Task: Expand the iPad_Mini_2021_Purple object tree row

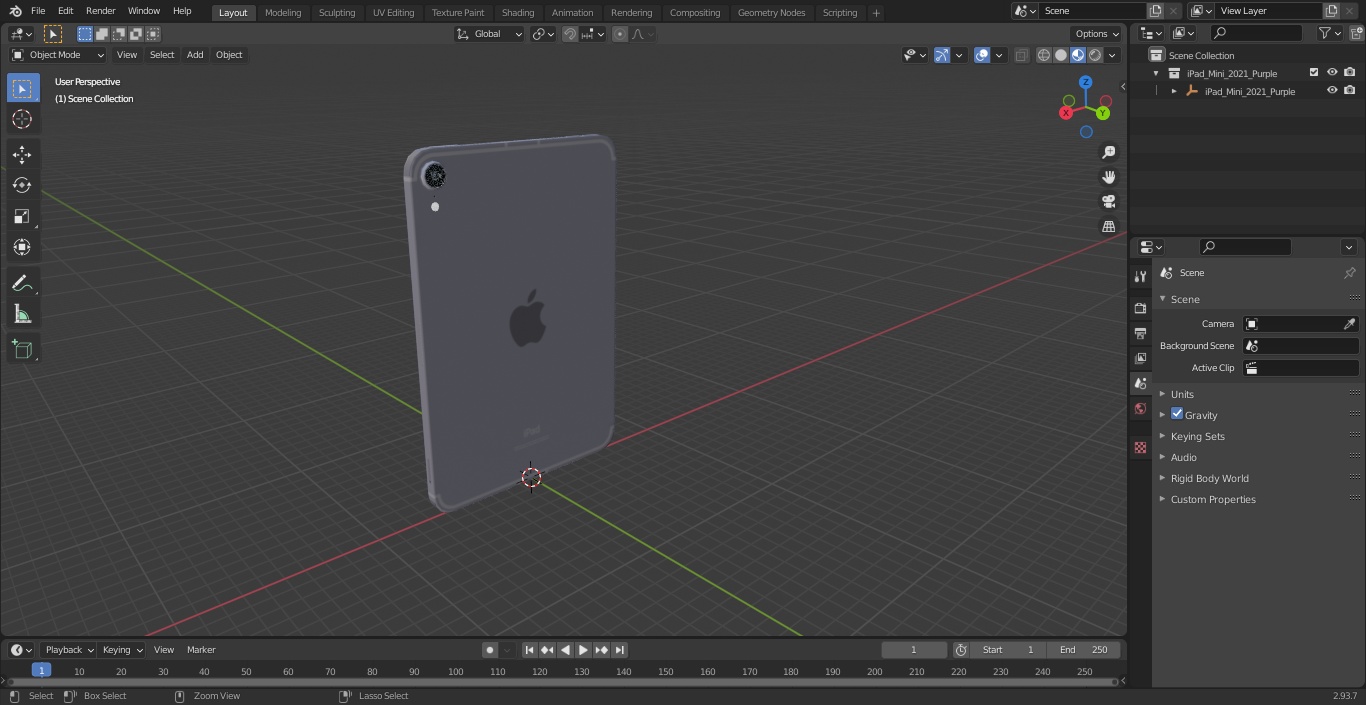Action: click(1174, 91)
